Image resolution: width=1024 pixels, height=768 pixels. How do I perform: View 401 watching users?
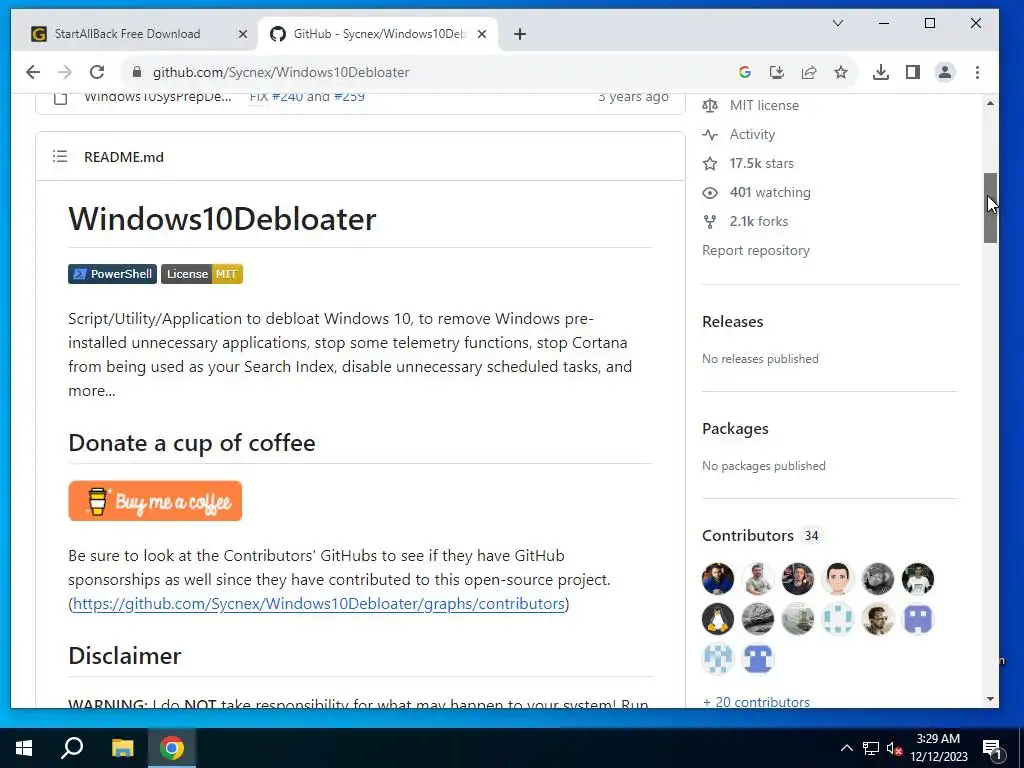pyautogui.click(x=770, y=193)
